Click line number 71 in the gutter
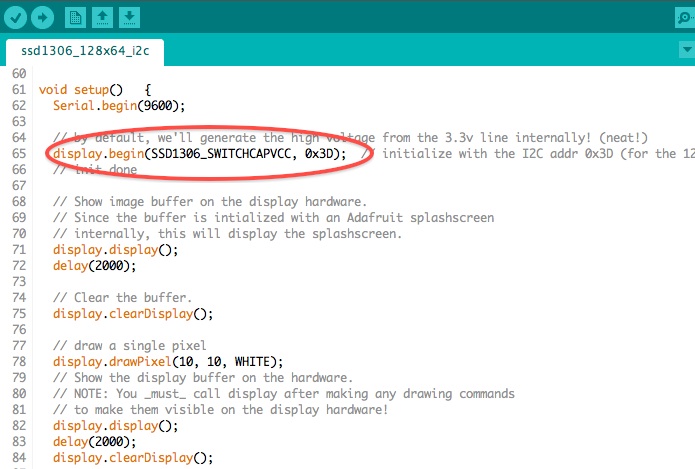695x469 pixels. [19, 250]
